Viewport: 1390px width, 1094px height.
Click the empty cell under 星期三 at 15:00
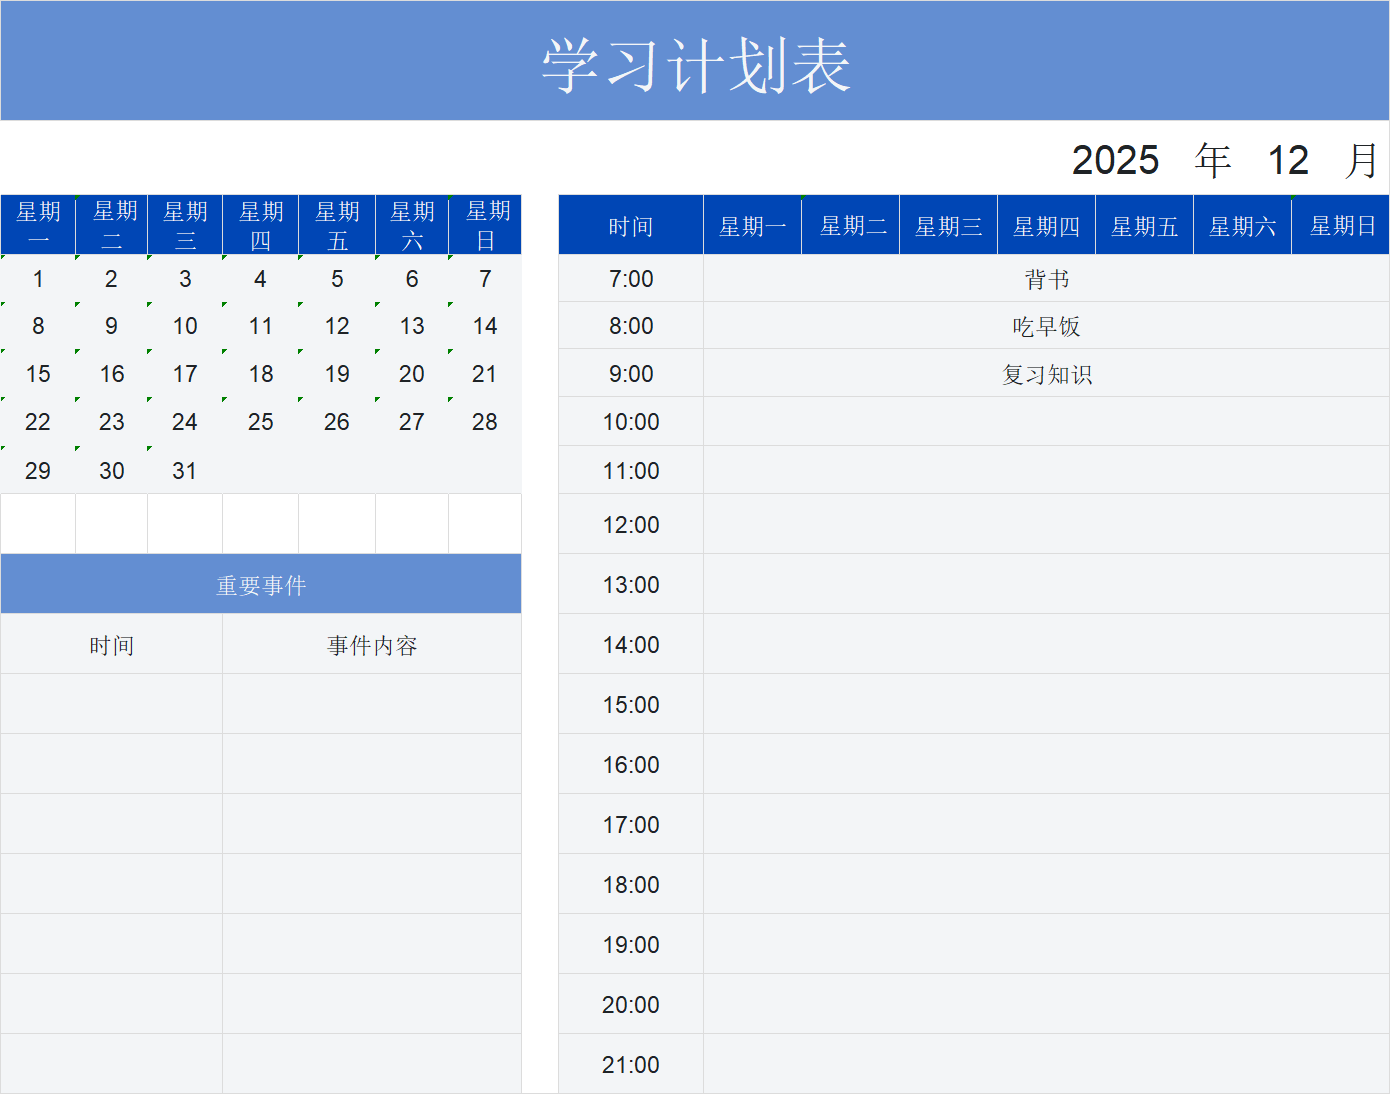coord(948,704)
